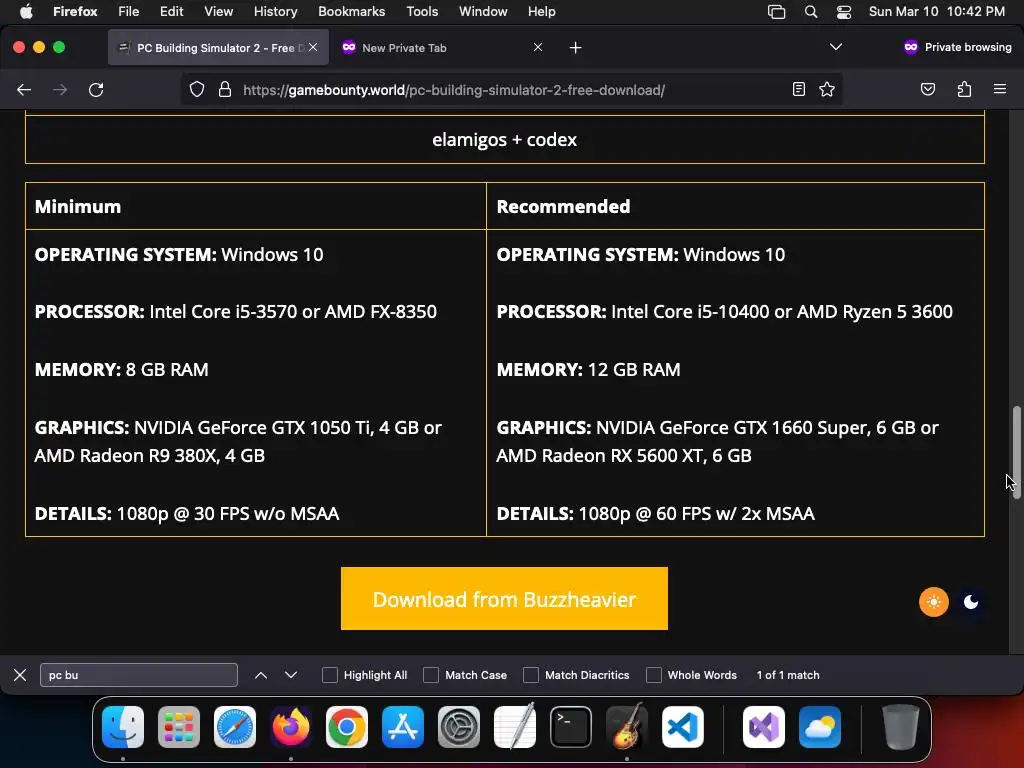Viewport: 1024px width, 768px height.
Task: Click 'MEMORY: 12 GB RAM' text
Action: pyautogui.click(x=588, y=369)
